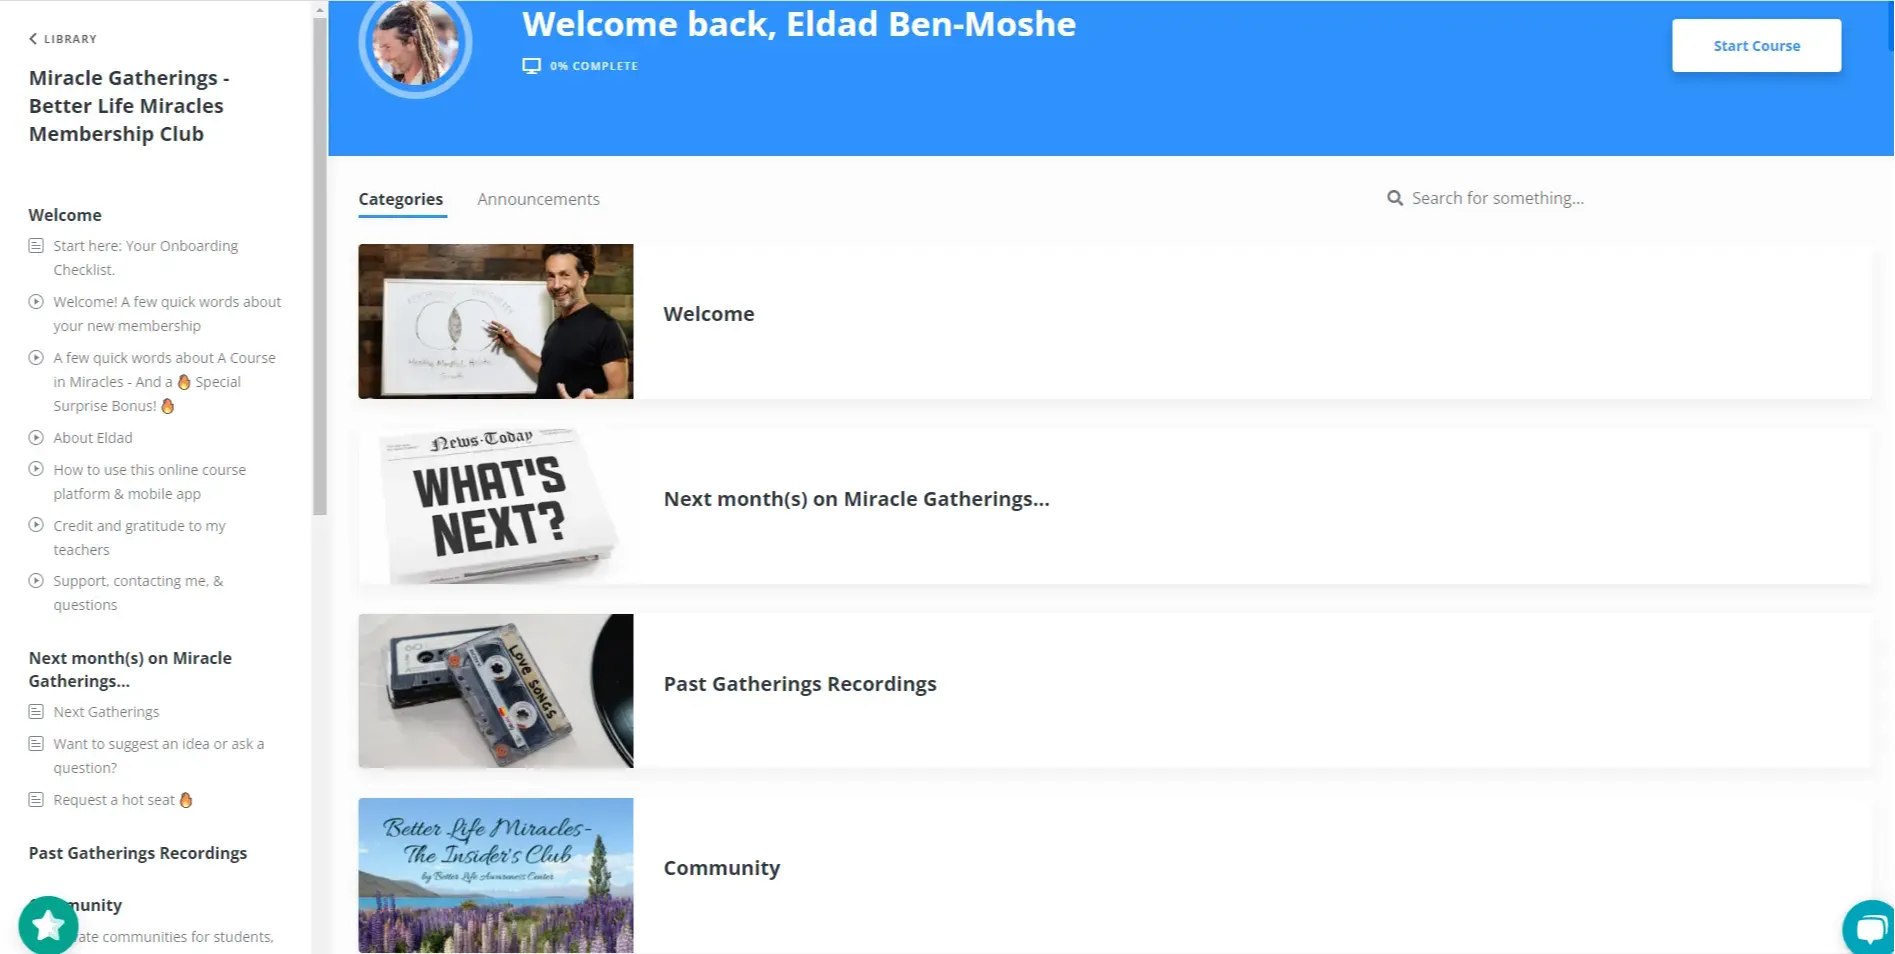The height and width of the screenshot is (954, 1895).
Task: Expand Past Gatherings Recordings sidebar section
Action: pos(138,853)
